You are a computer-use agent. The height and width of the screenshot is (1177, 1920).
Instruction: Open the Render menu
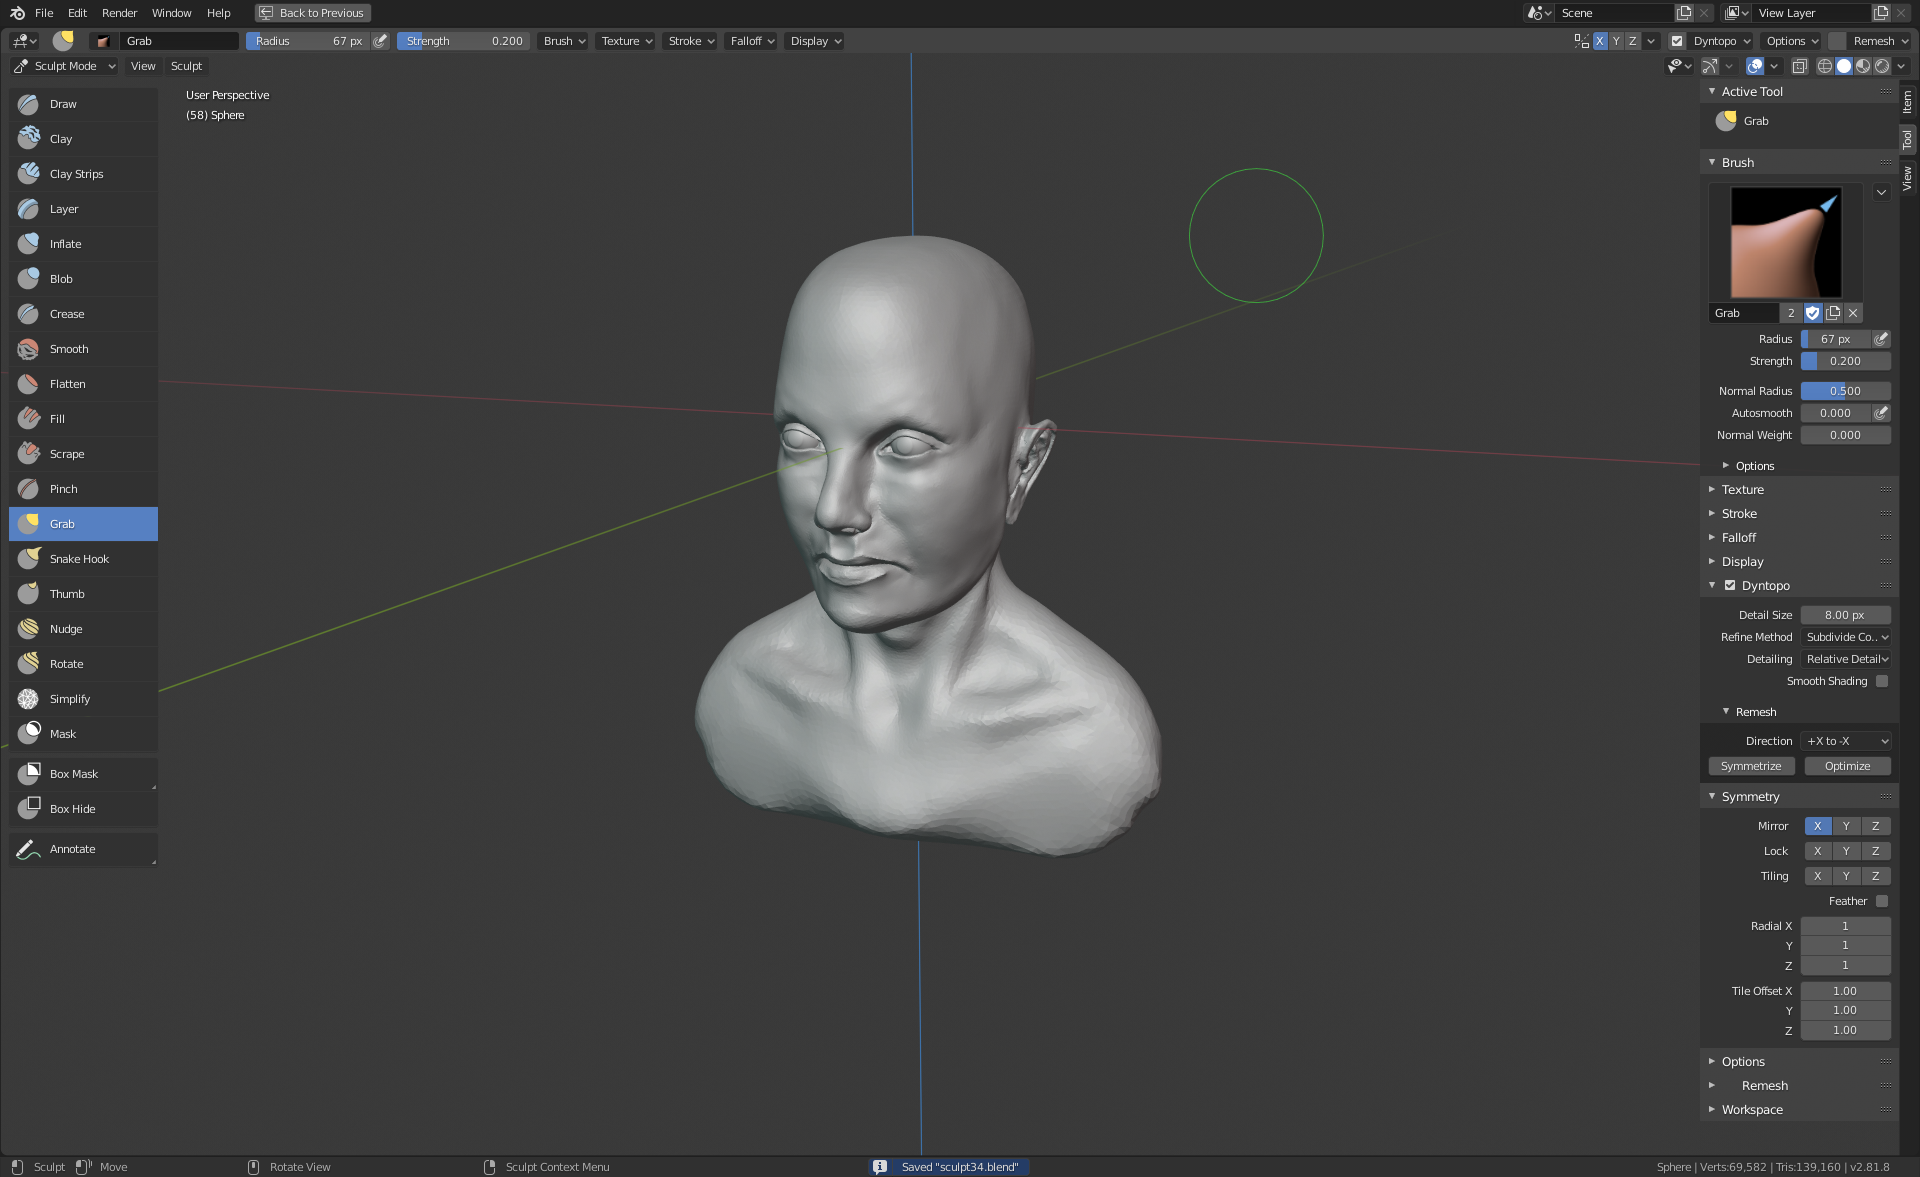point(119,13)
